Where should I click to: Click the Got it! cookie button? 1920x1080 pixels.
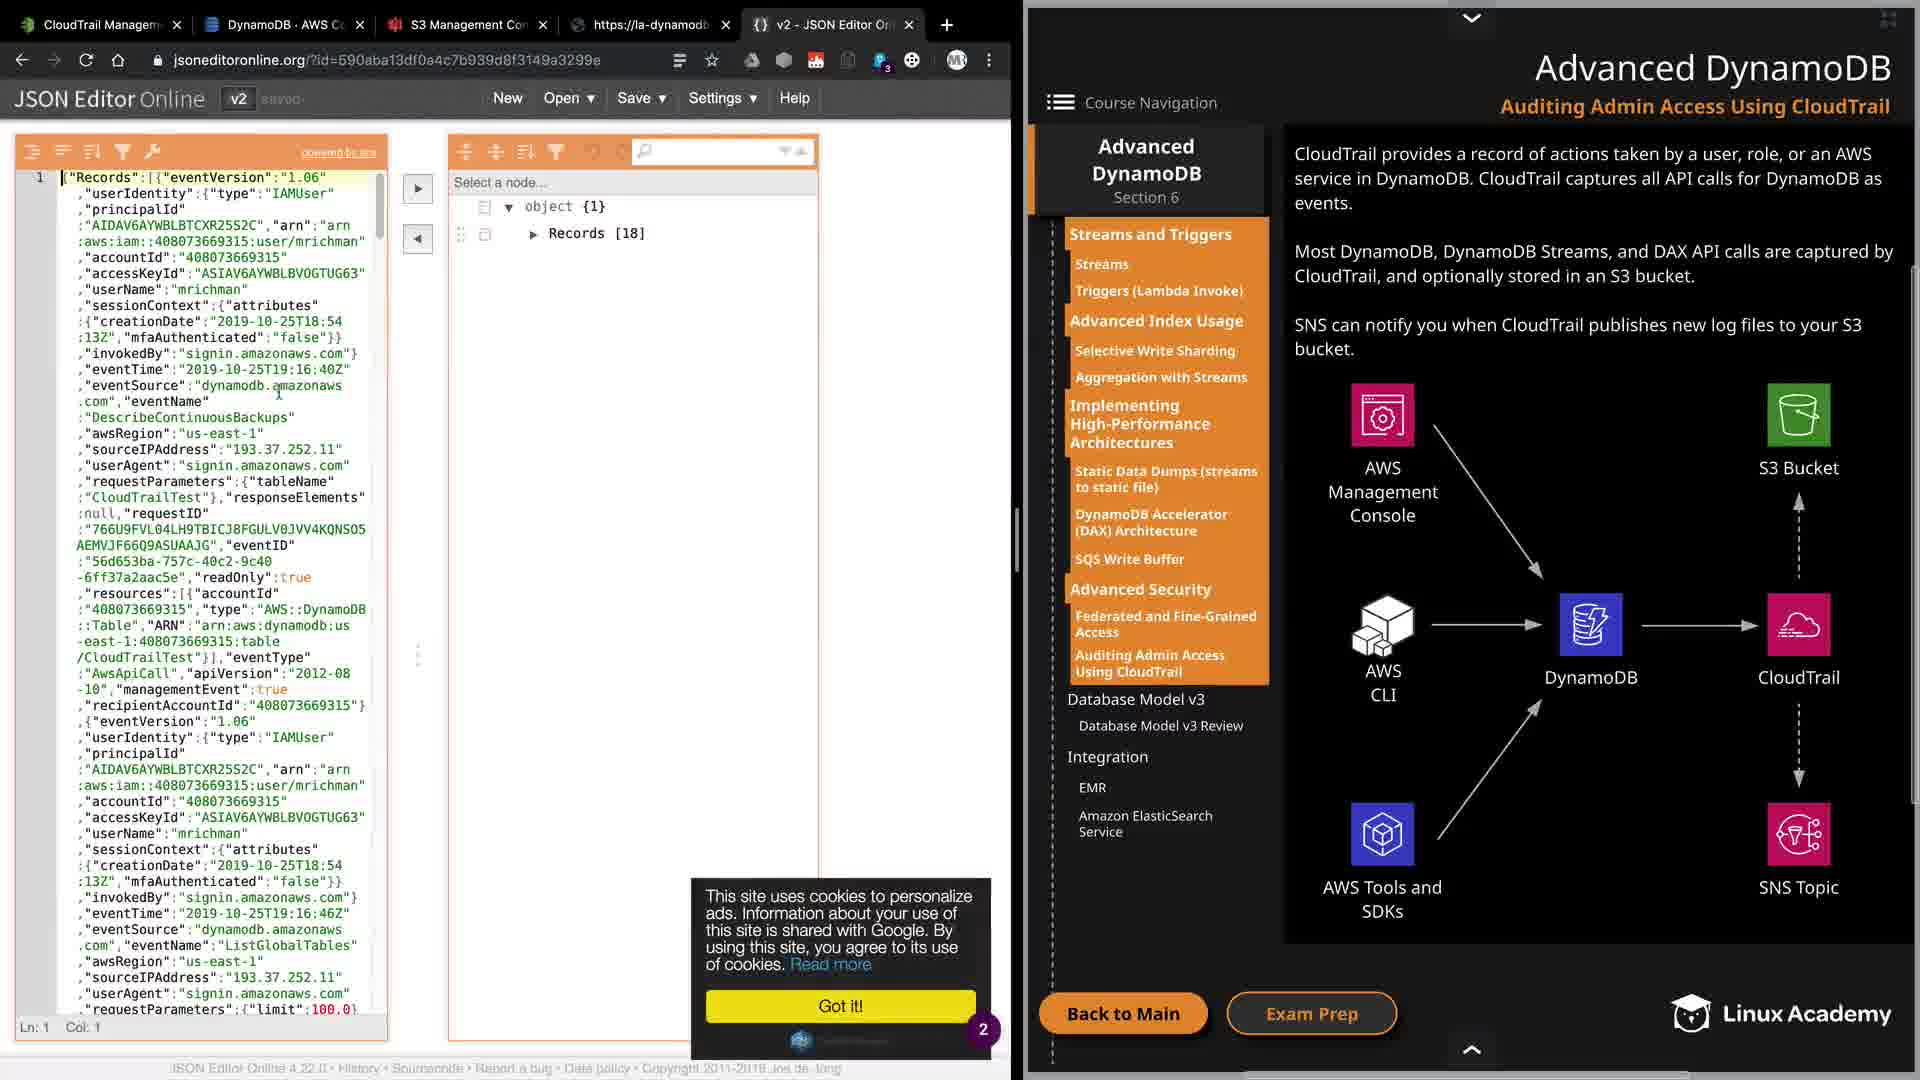[840, 1006]
